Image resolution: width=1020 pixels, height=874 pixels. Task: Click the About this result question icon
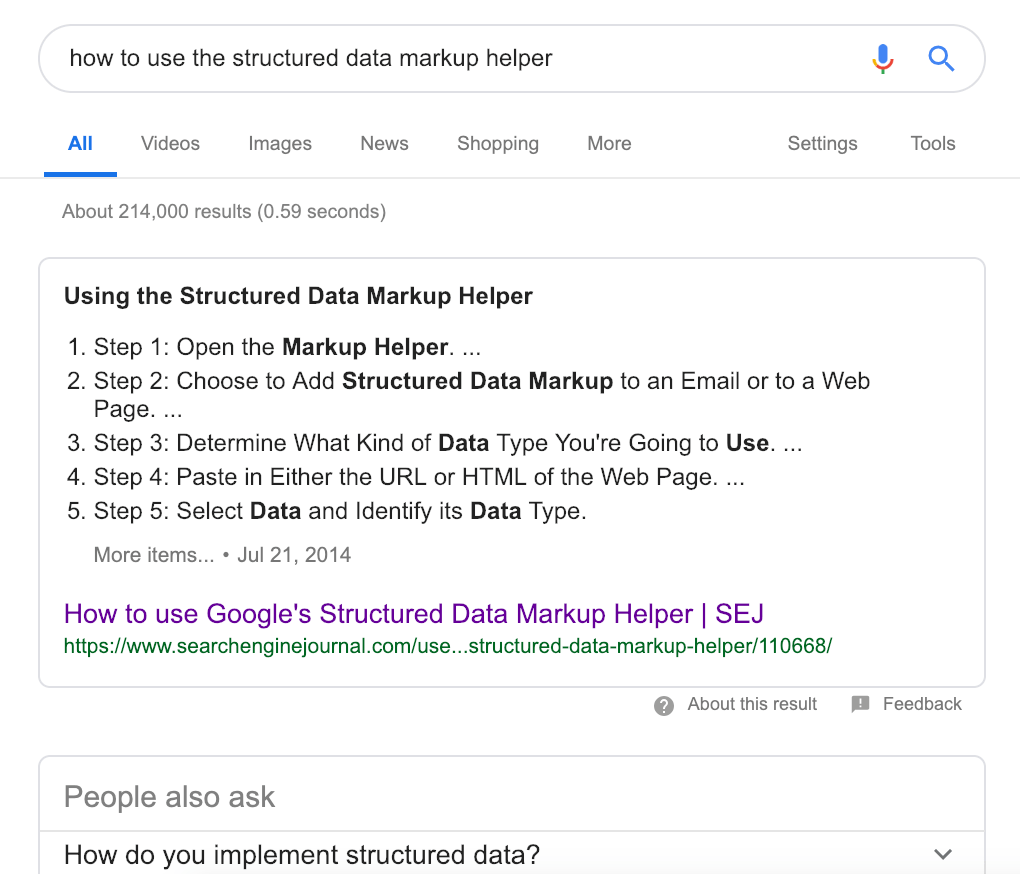664,705
